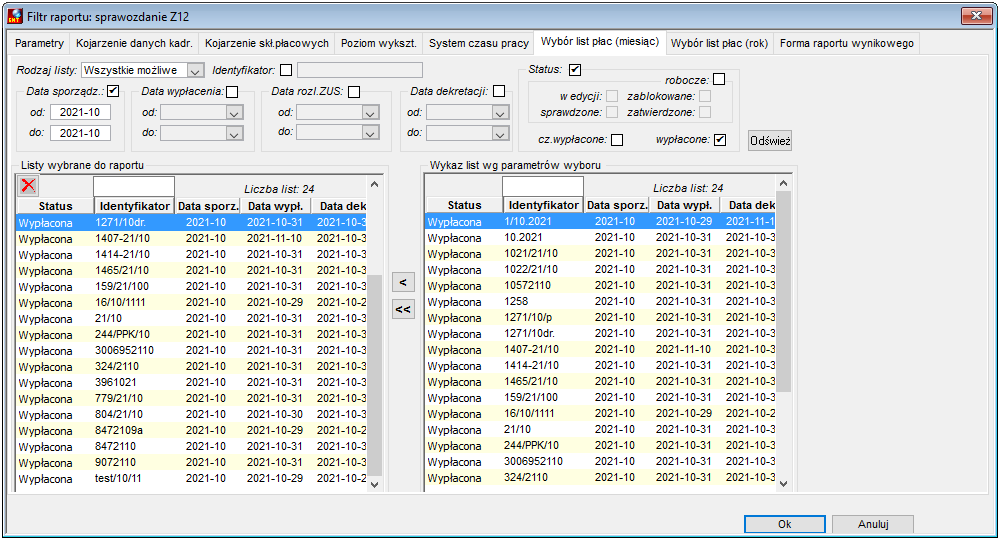Move one list left with single arrow button
Image resolution: width=1000 pixels, height=540 pixels.
[402, 282]
